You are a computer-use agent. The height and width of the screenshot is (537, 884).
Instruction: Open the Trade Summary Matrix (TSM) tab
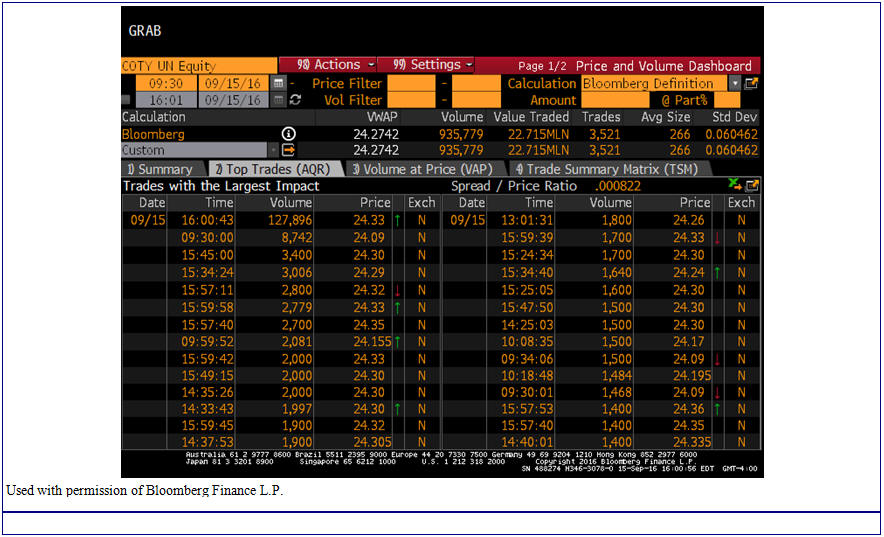[x=606, y=169]
